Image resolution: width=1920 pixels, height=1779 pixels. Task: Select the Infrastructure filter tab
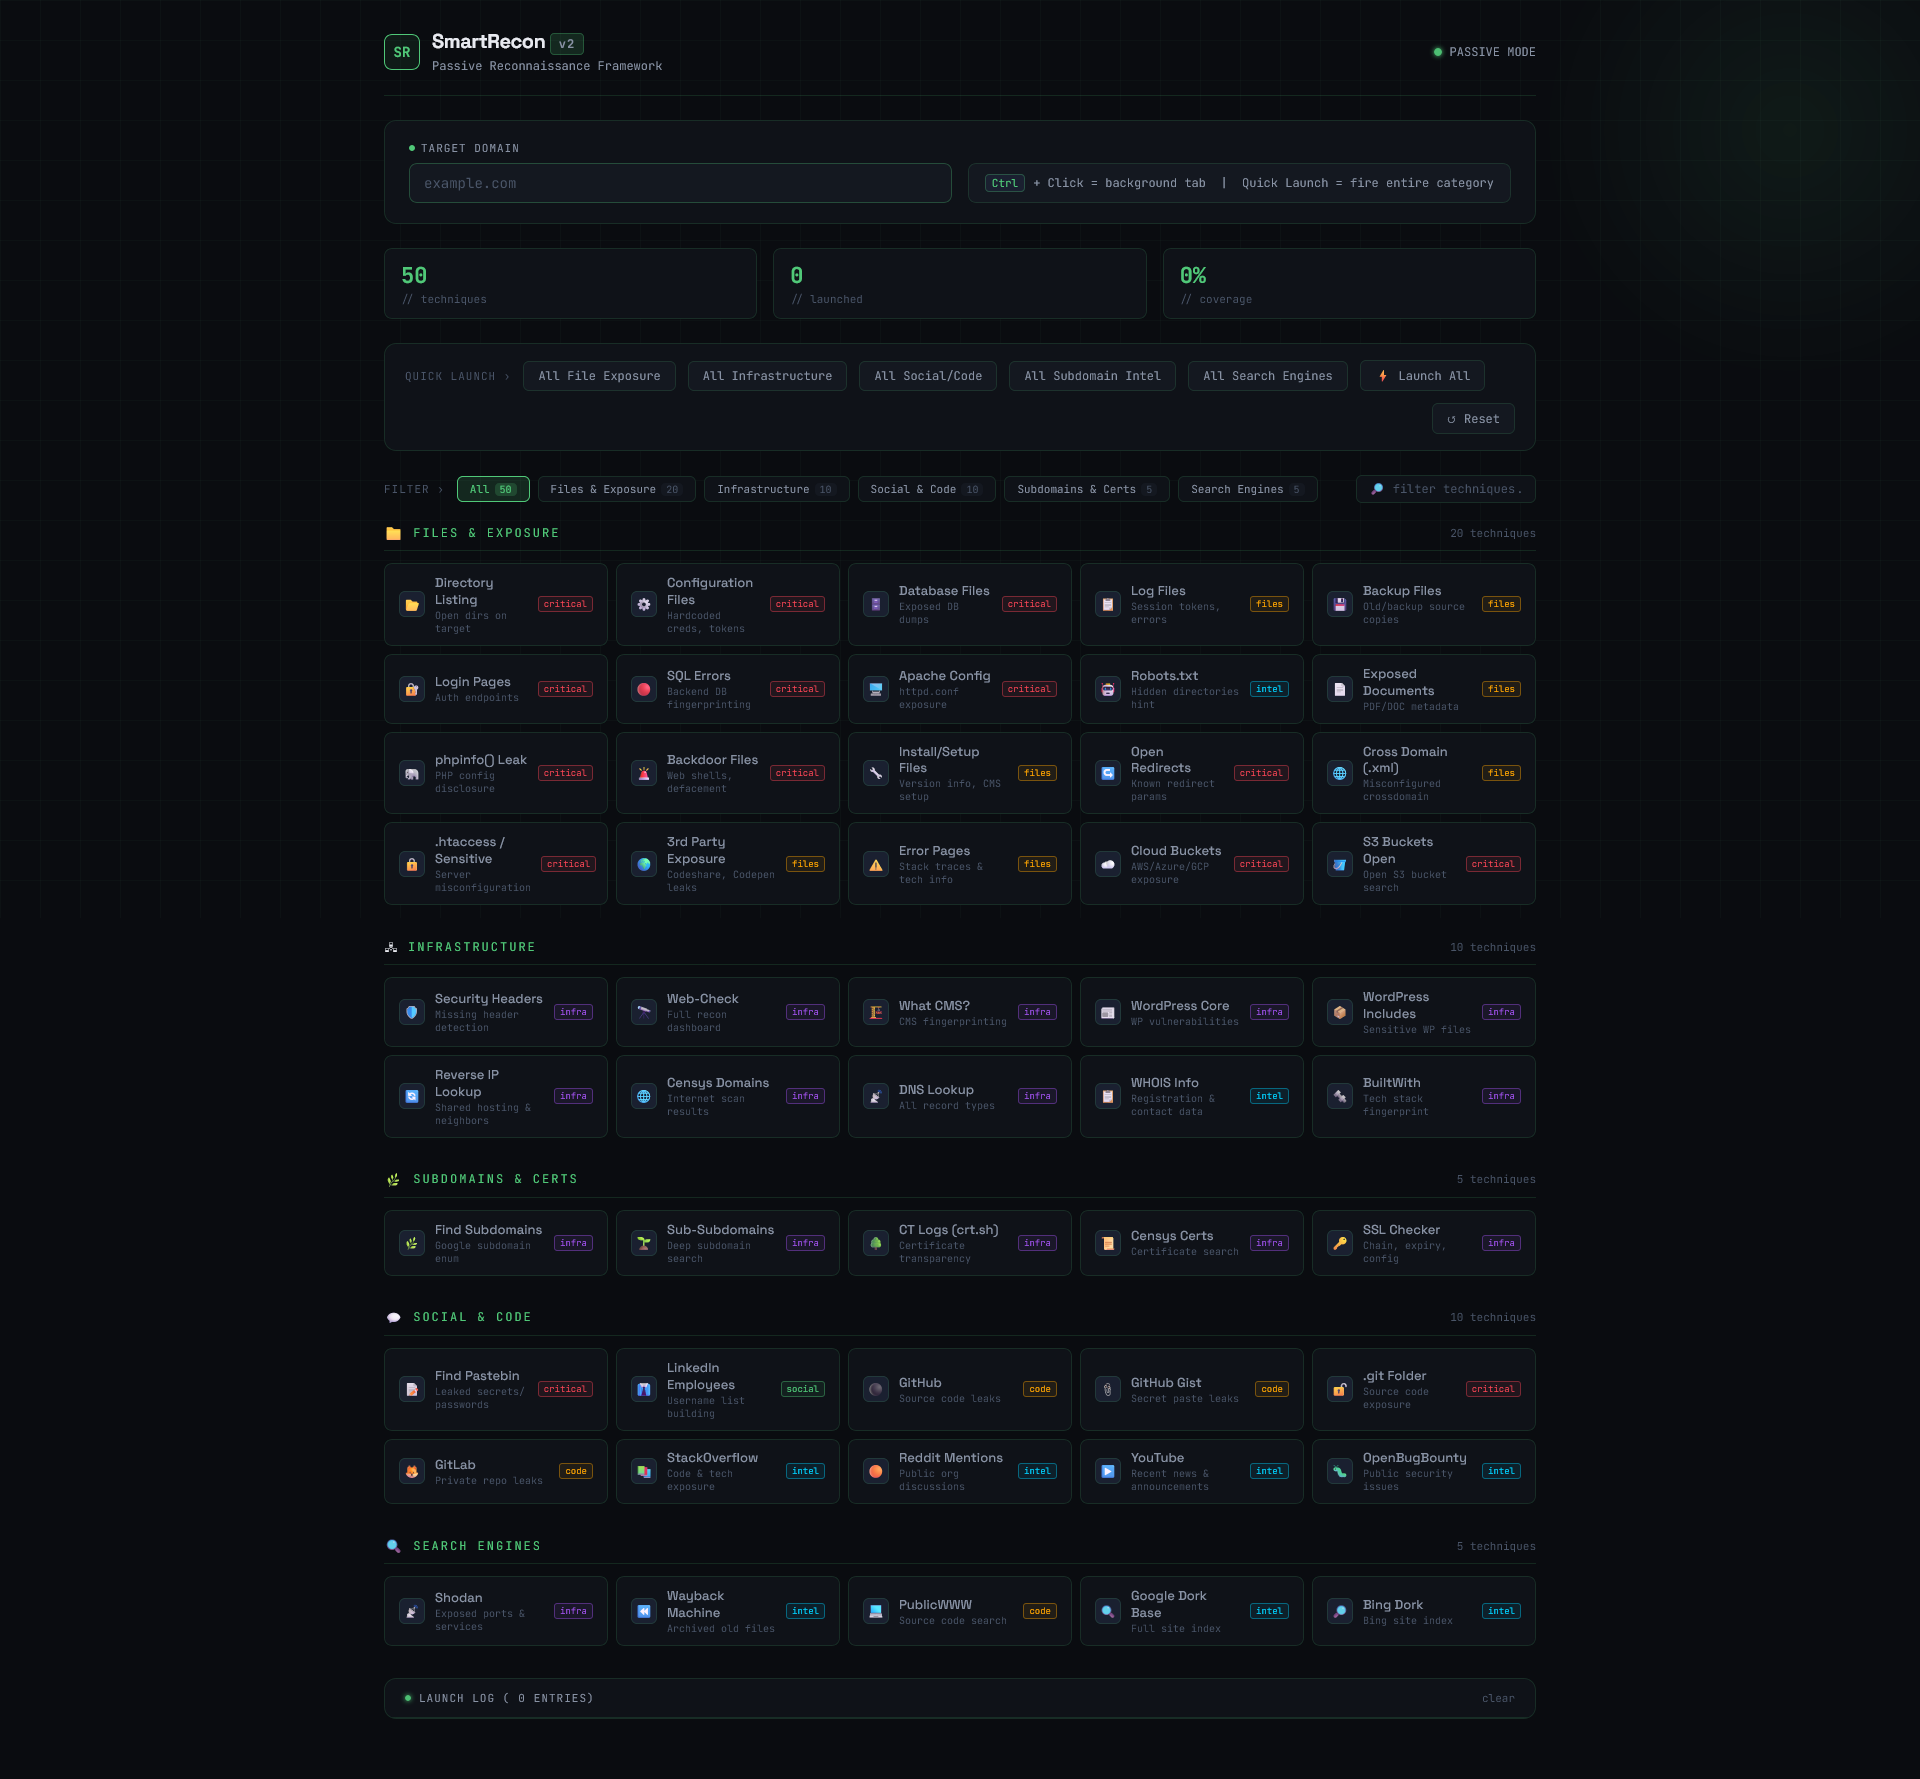pos(776,489)
